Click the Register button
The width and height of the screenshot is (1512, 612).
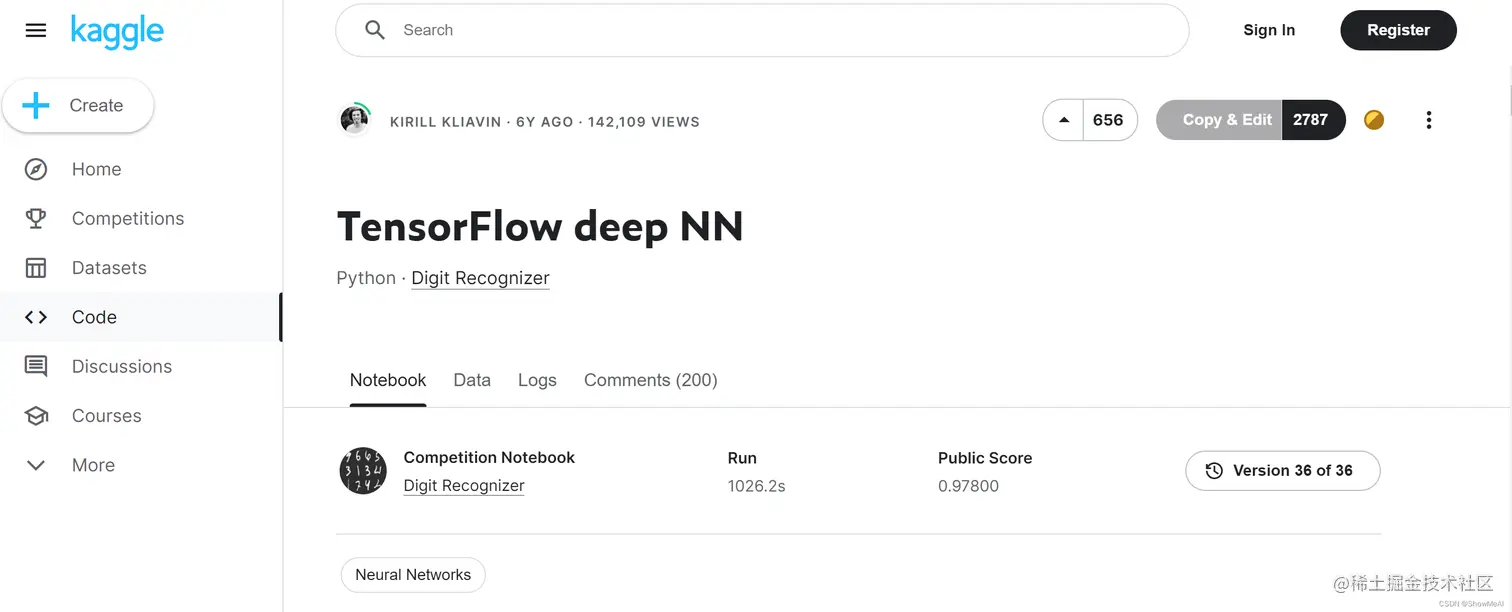tap(1398, 30)
